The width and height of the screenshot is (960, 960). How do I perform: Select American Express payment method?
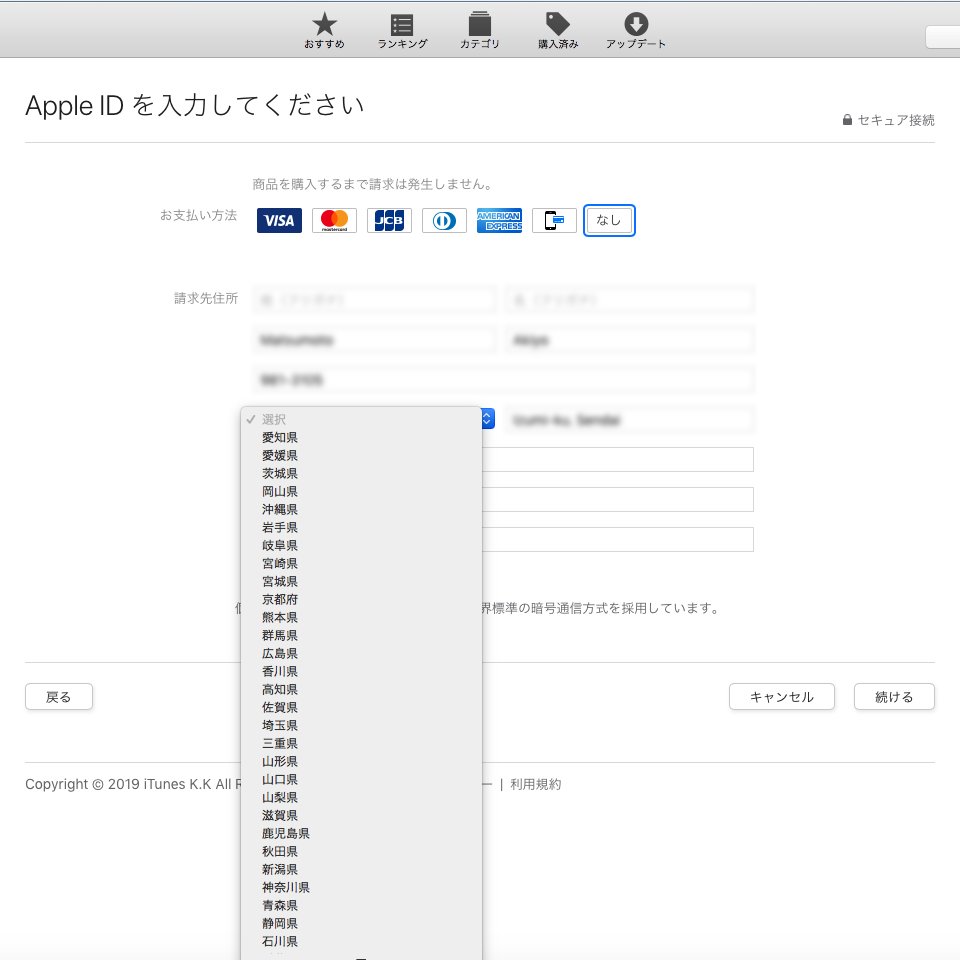tap(500, 220)
